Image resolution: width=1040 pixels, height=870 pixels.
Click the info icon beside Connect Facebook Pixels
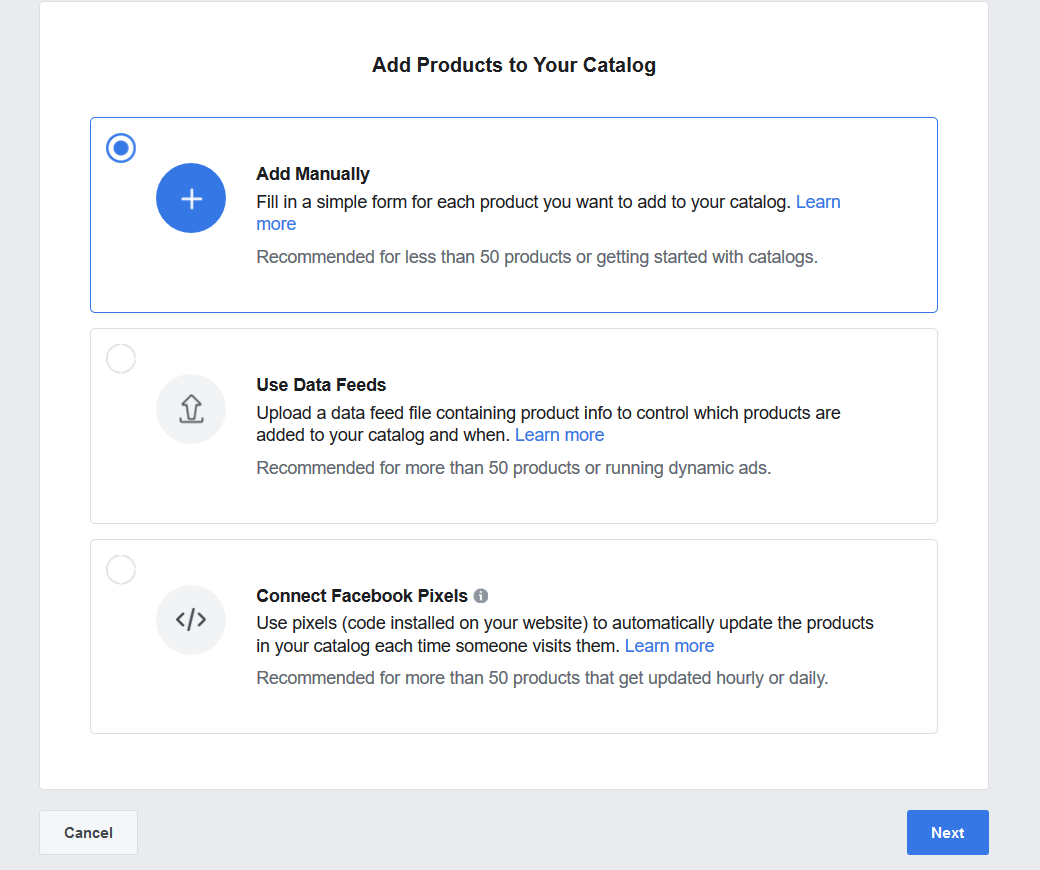(x=481, y=596)
